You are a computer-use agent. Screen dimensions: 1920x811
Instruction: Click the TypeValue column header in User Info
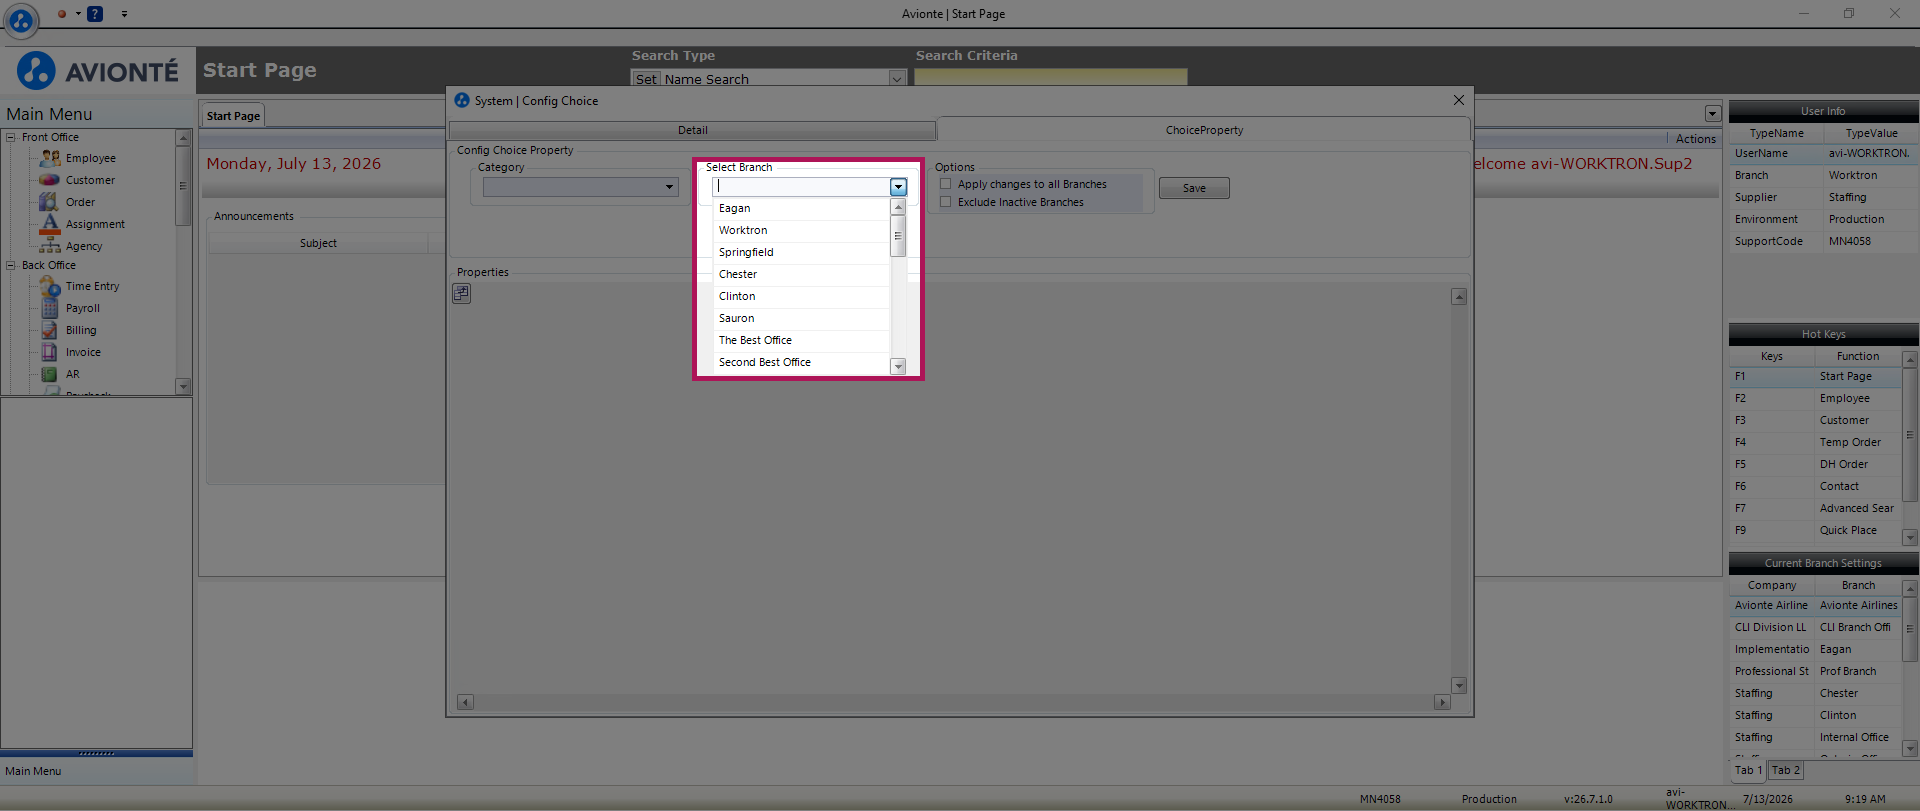(1871, 133)
